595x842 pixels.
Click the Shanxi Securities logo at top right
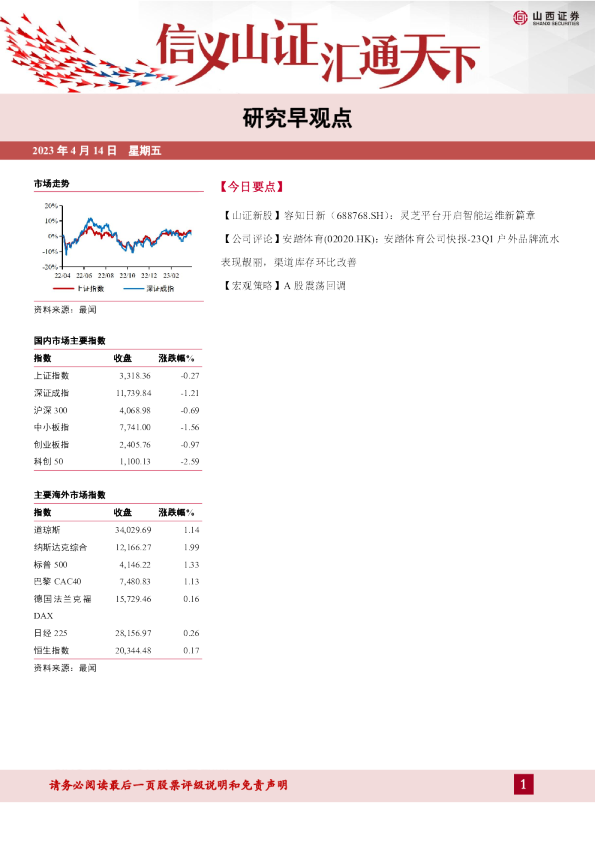pos(546,18)
